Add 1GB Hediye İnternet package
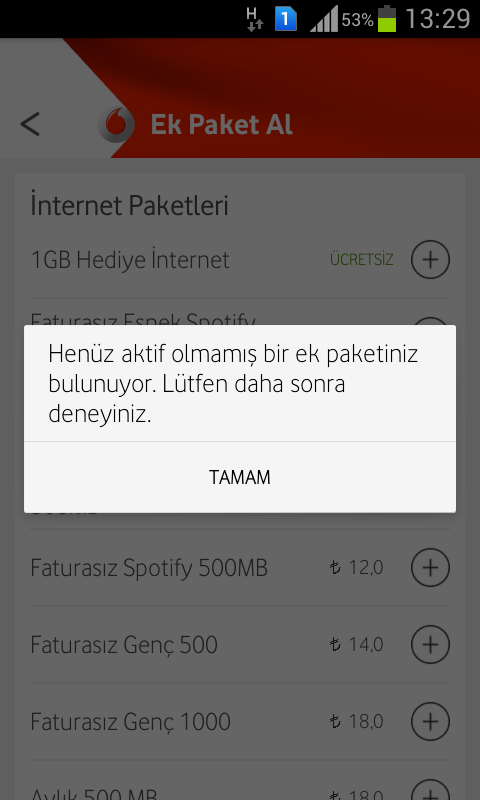The height and width of the screenshot is (800, 480). [431, 260]
